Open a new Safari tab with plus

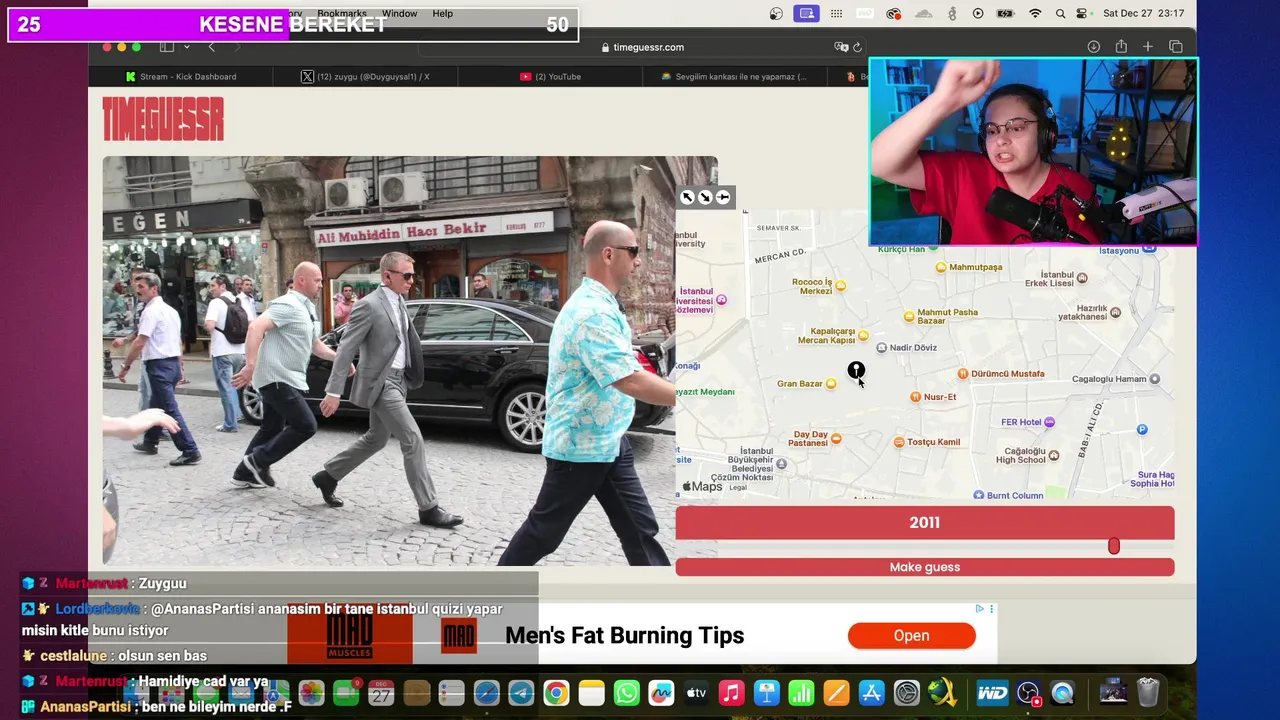(x=1148, y=47)
